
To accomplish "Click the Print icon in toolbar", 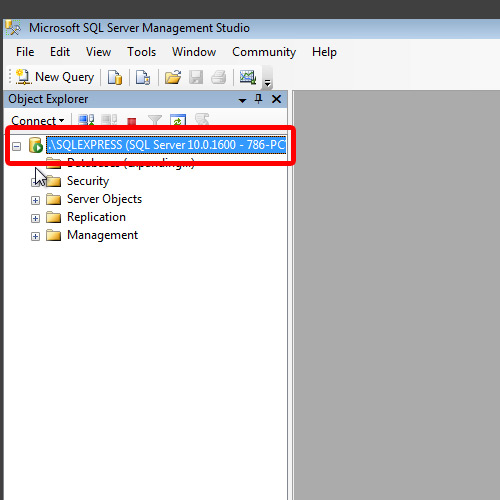I will pos(219,77).
